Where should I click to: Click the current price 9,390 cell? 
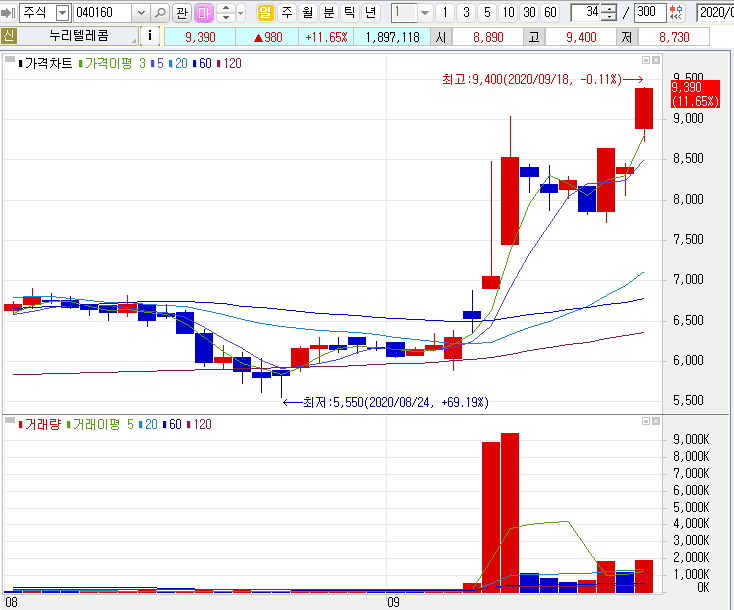click(x=200, y=37)
